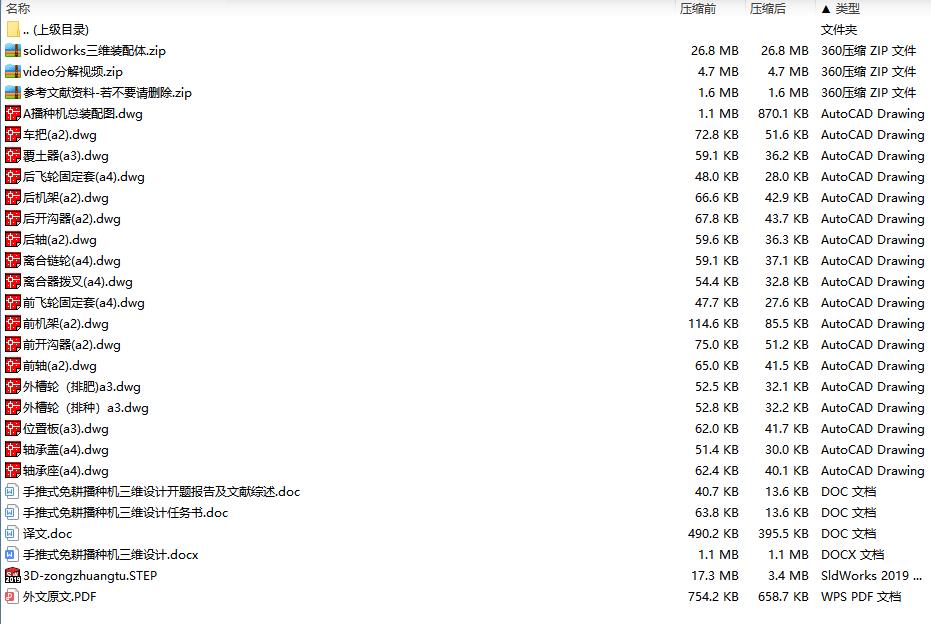Click the 前机架(a2).dwg file icon
The width and height of the screenshot is (931, 624).
click(x=13, y=324)
